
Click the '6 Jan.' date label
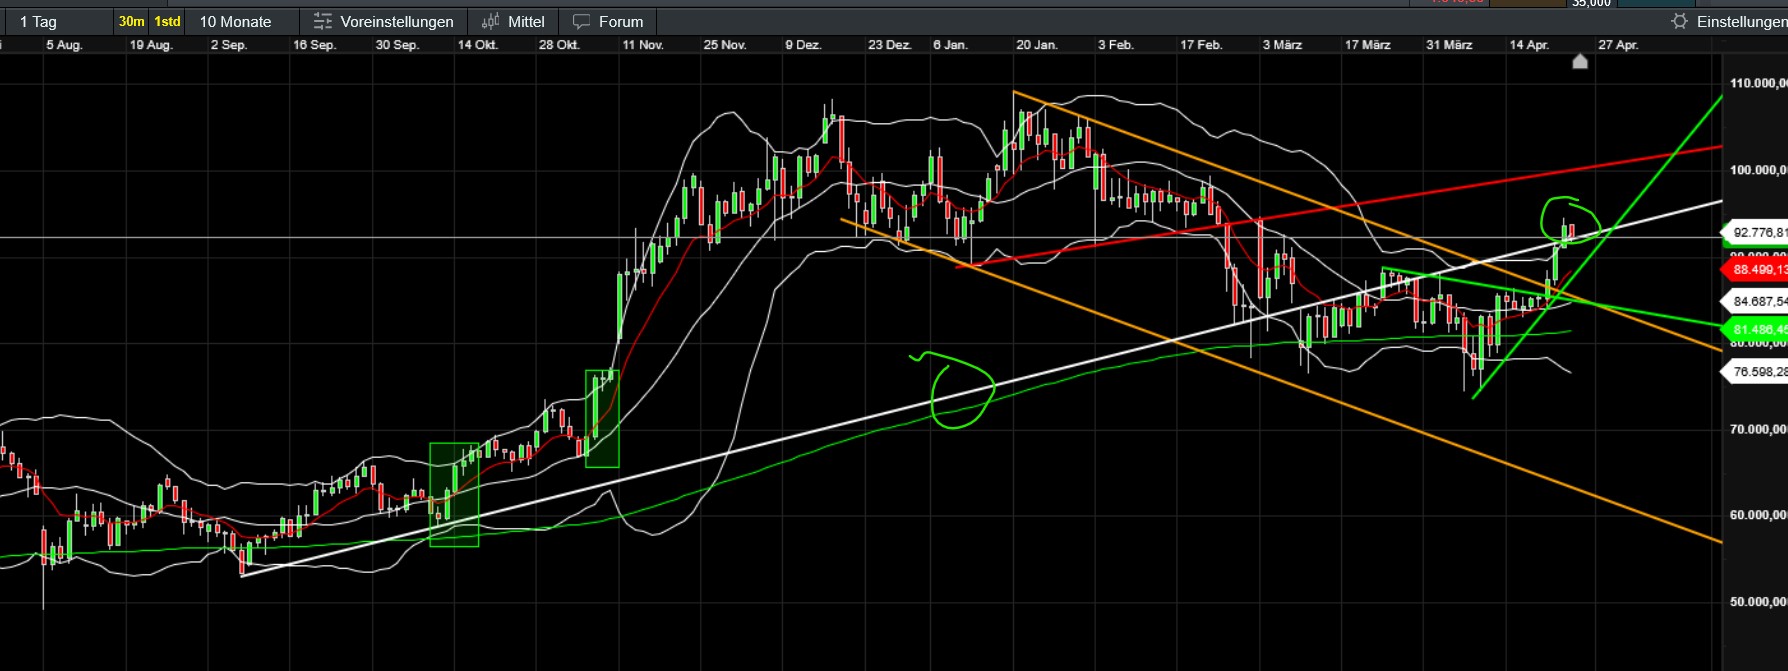coord(951,45)
